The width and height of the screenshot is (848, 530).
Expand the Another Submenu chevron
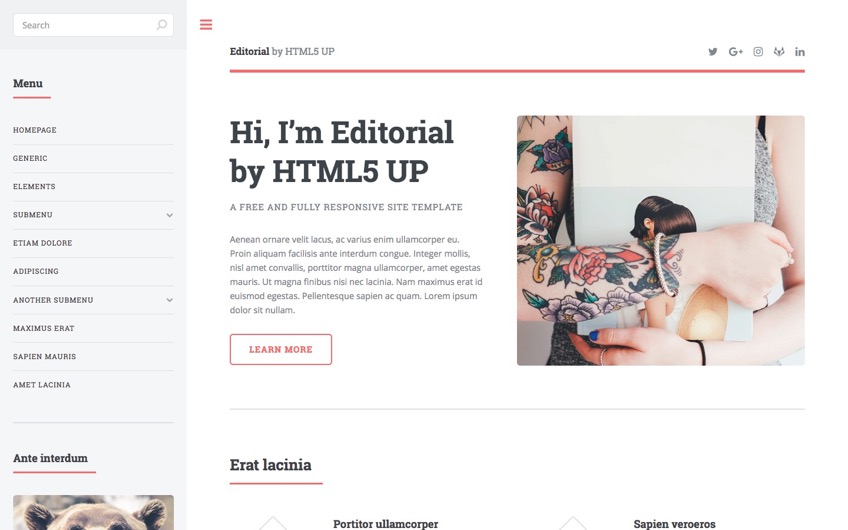(x=169, y=300)
